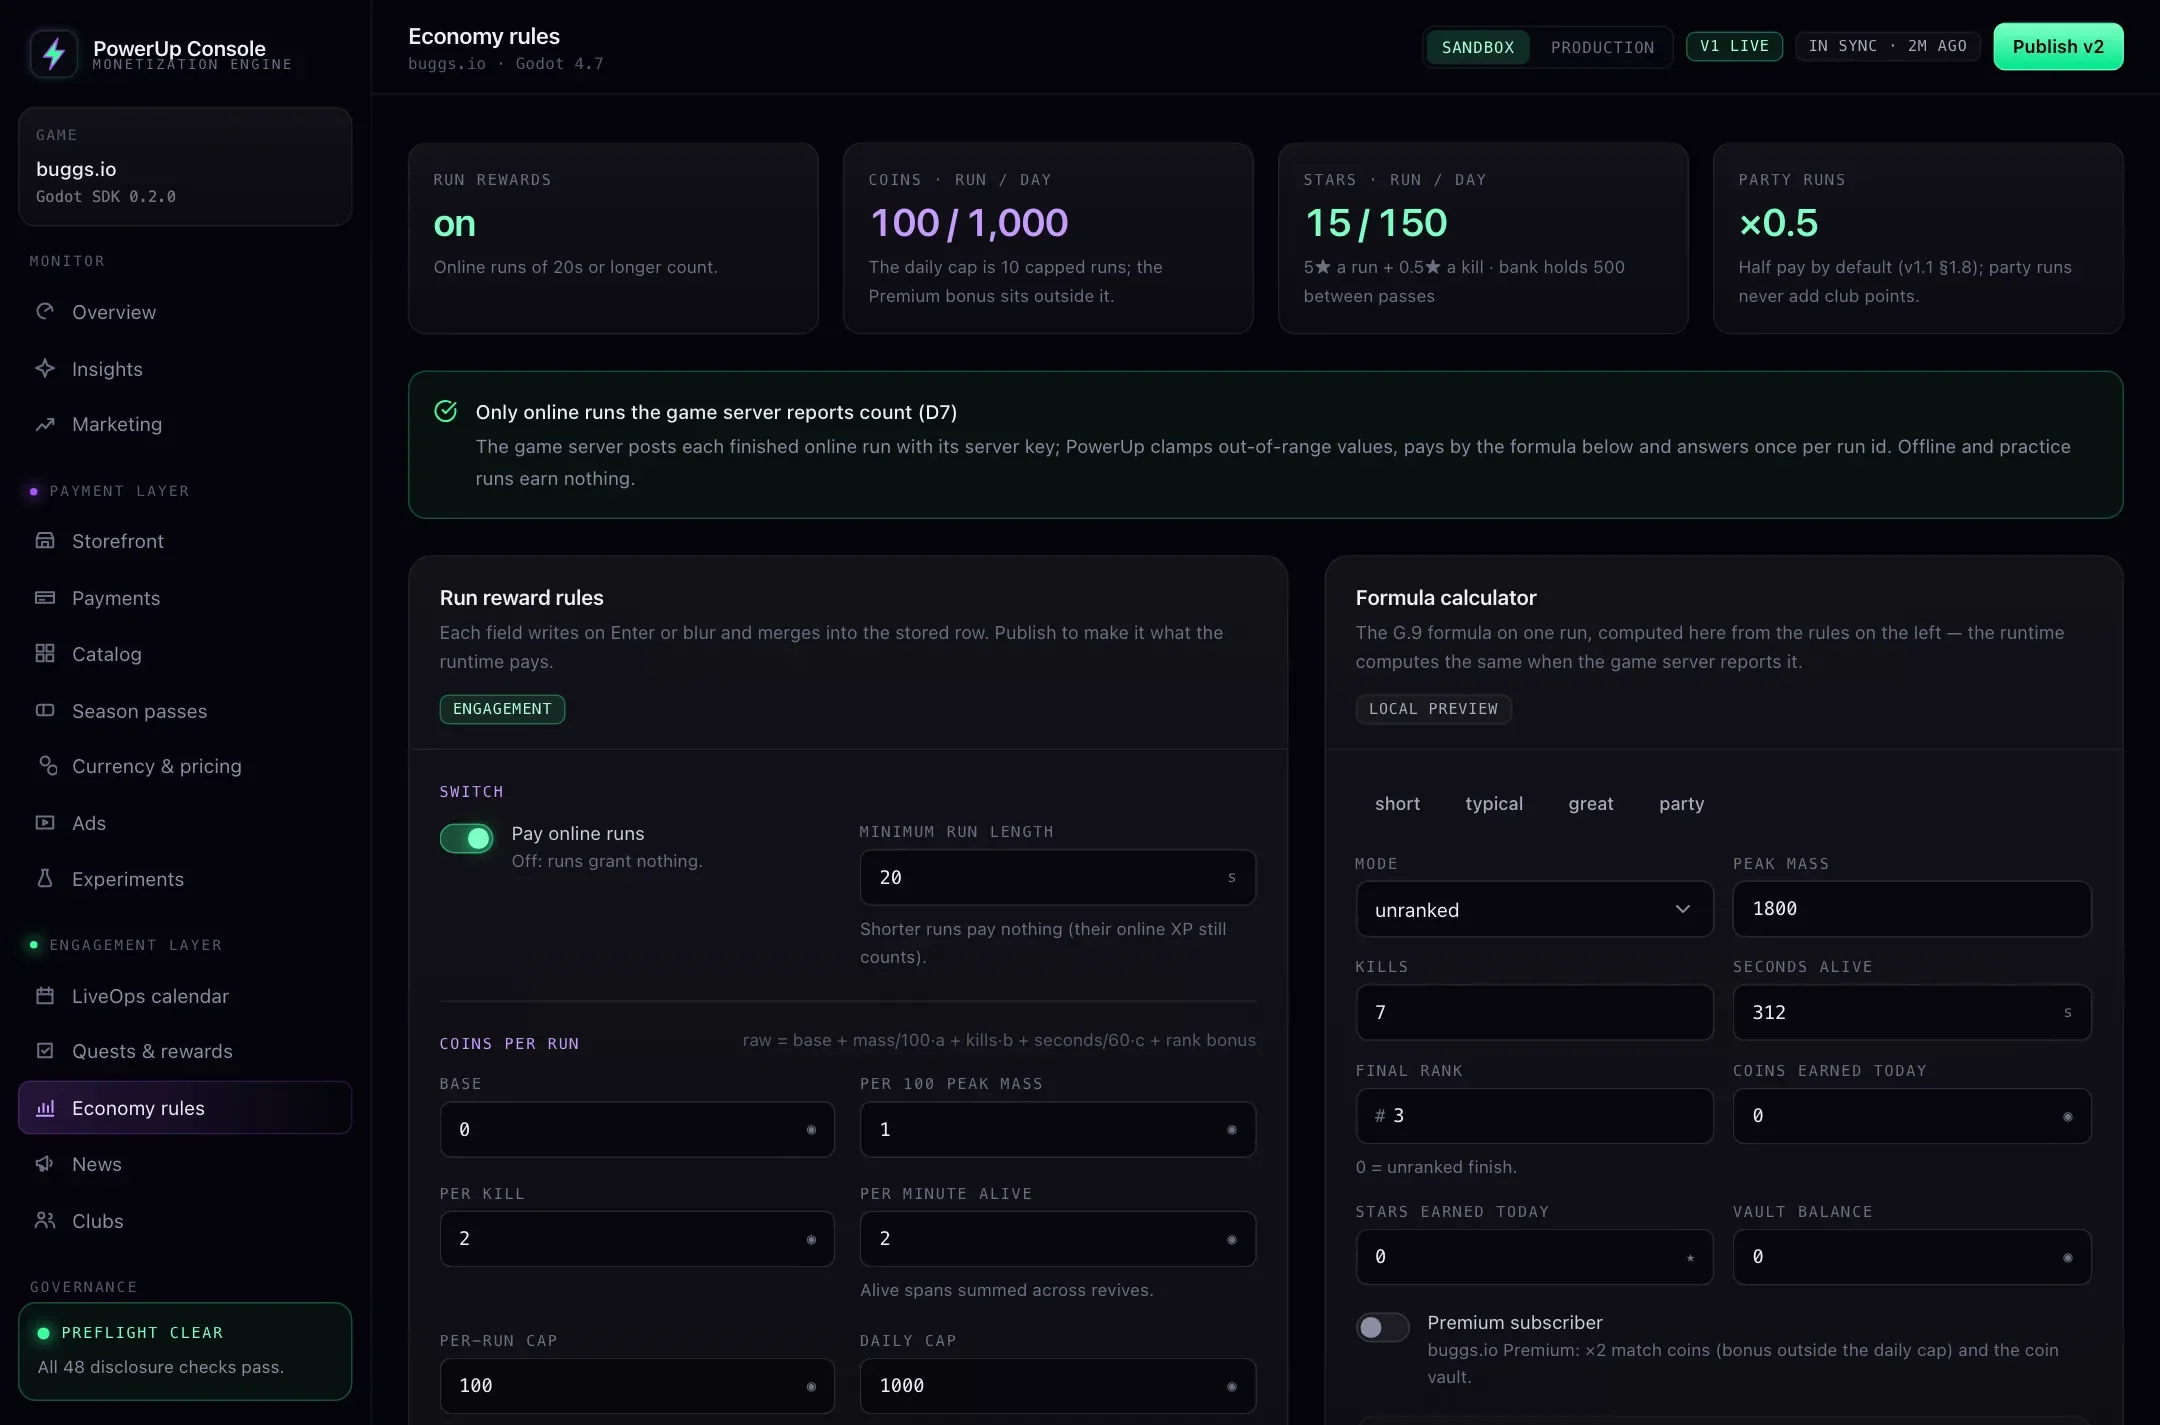The width and height of the screenshot is (2160, 1425).
Task: Click the Minimum run length field
Action: pos(1058,877)
